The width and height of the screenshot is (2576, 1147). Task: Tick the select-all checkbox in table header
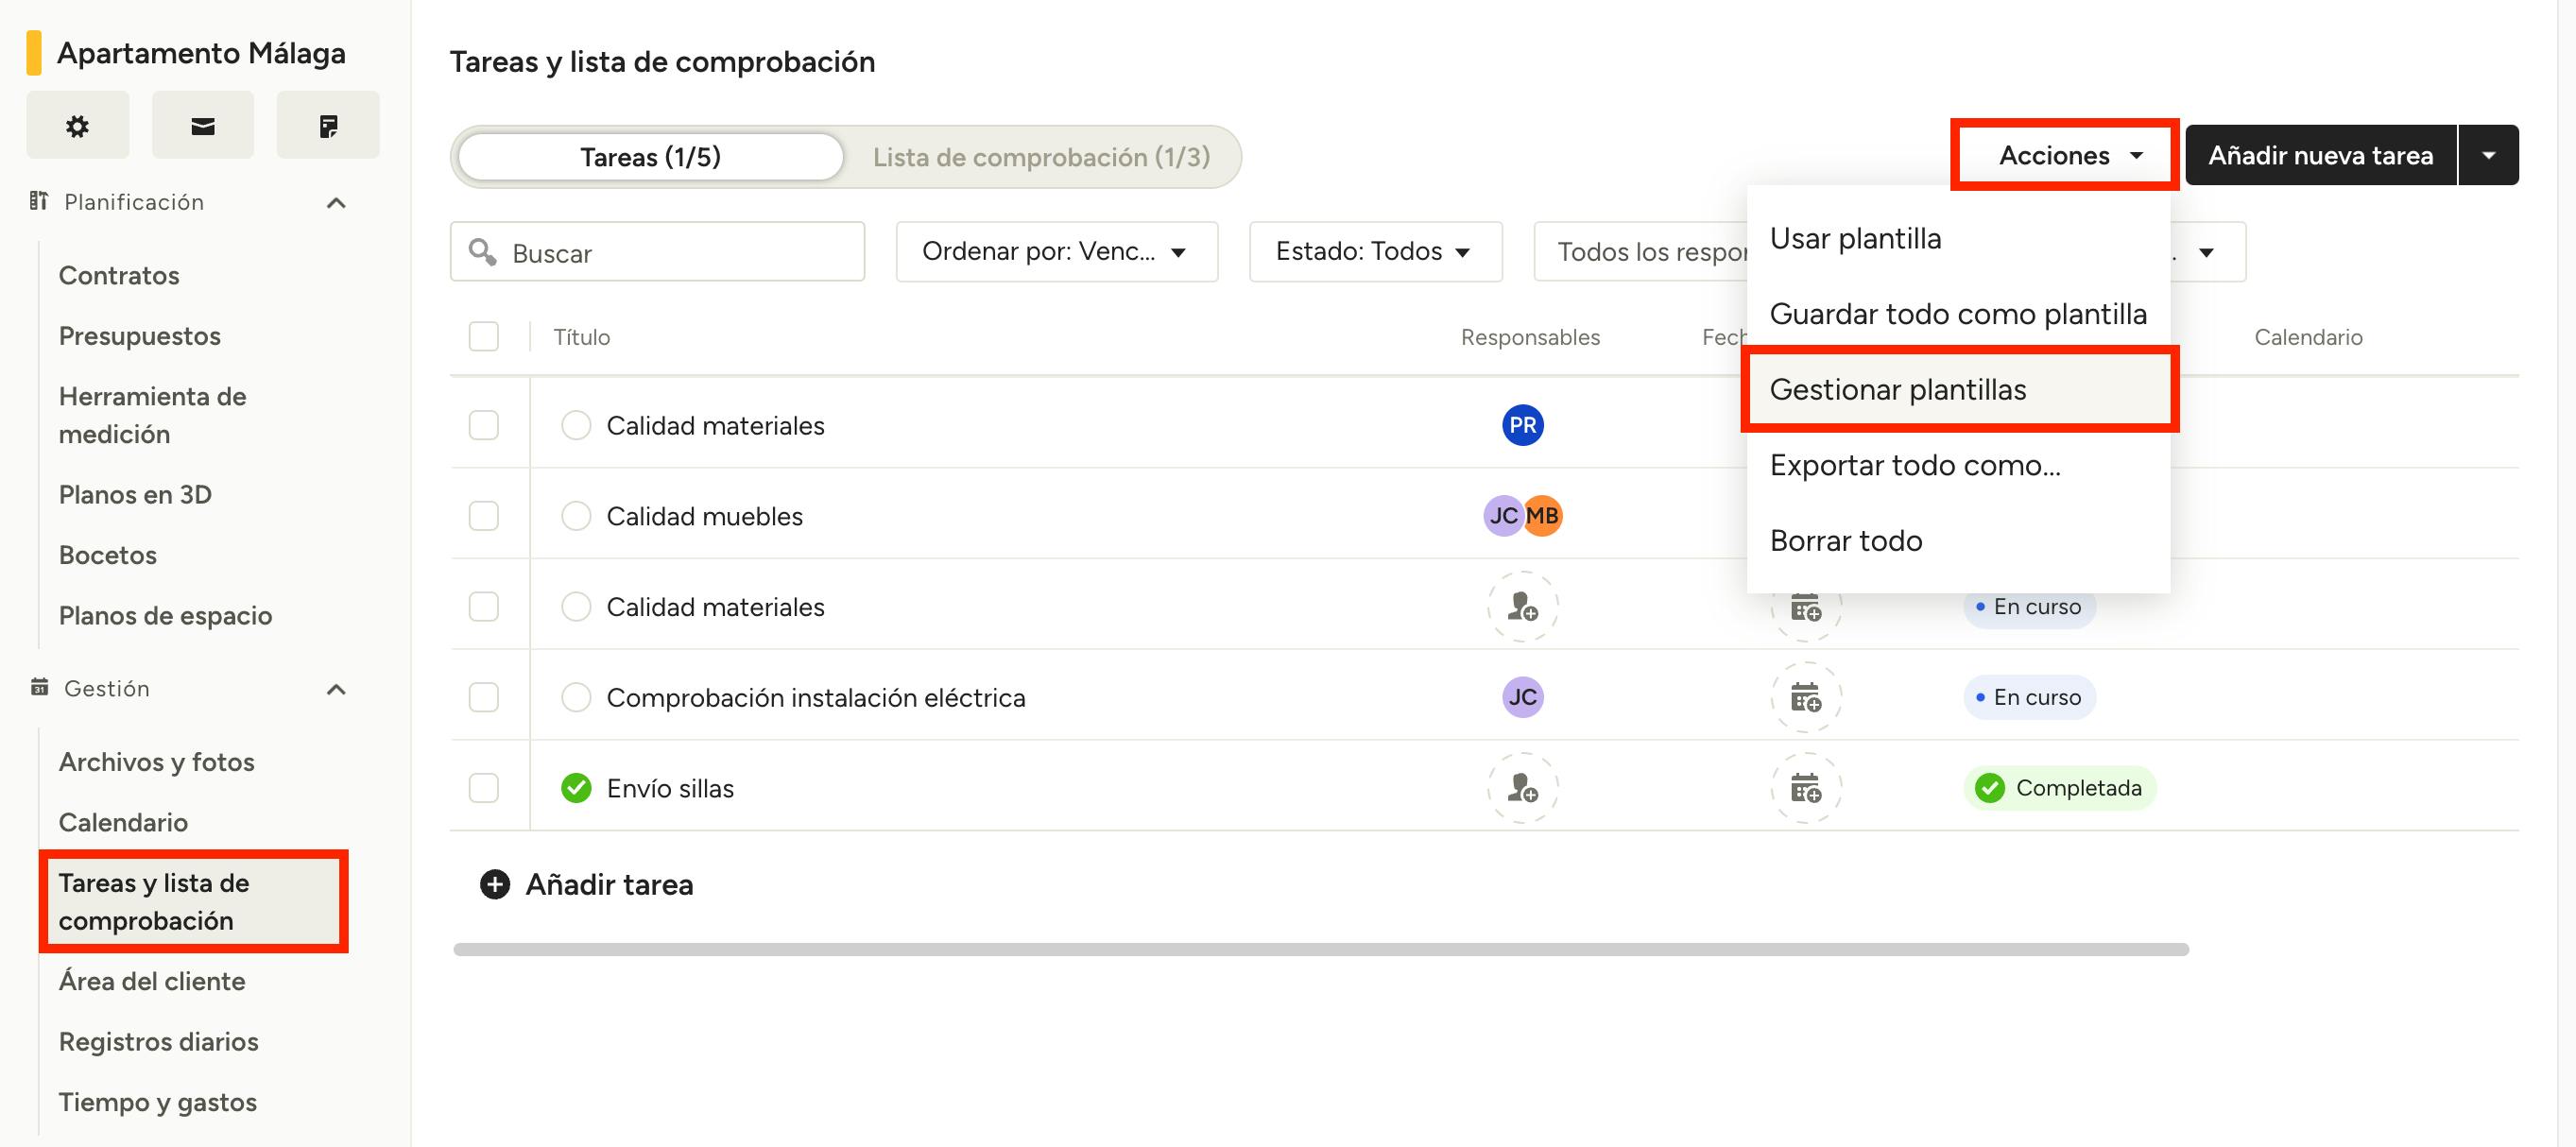(x=484, y=337)
